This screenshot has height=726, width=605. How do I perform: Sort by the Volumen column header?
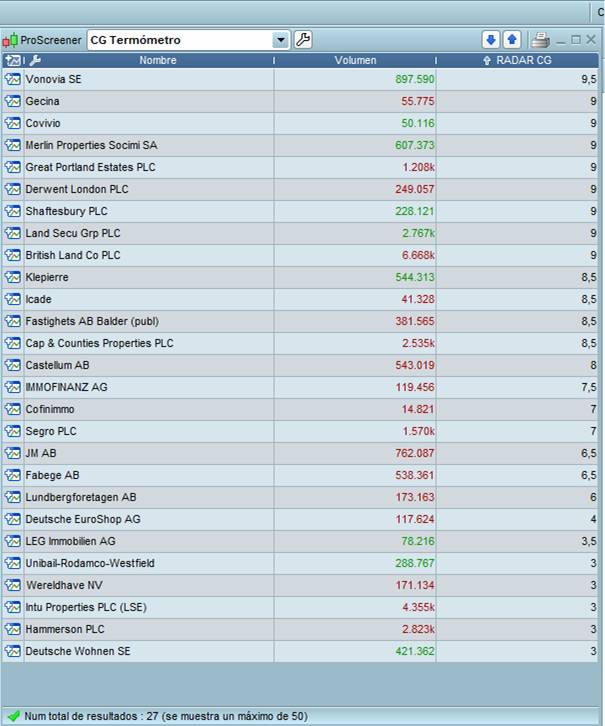[x=355, y=60]
